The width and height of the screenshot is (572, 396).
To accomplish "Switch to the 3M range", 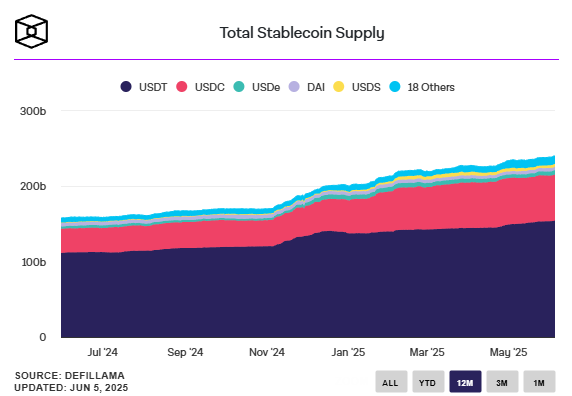I will (x=502, y=382).
